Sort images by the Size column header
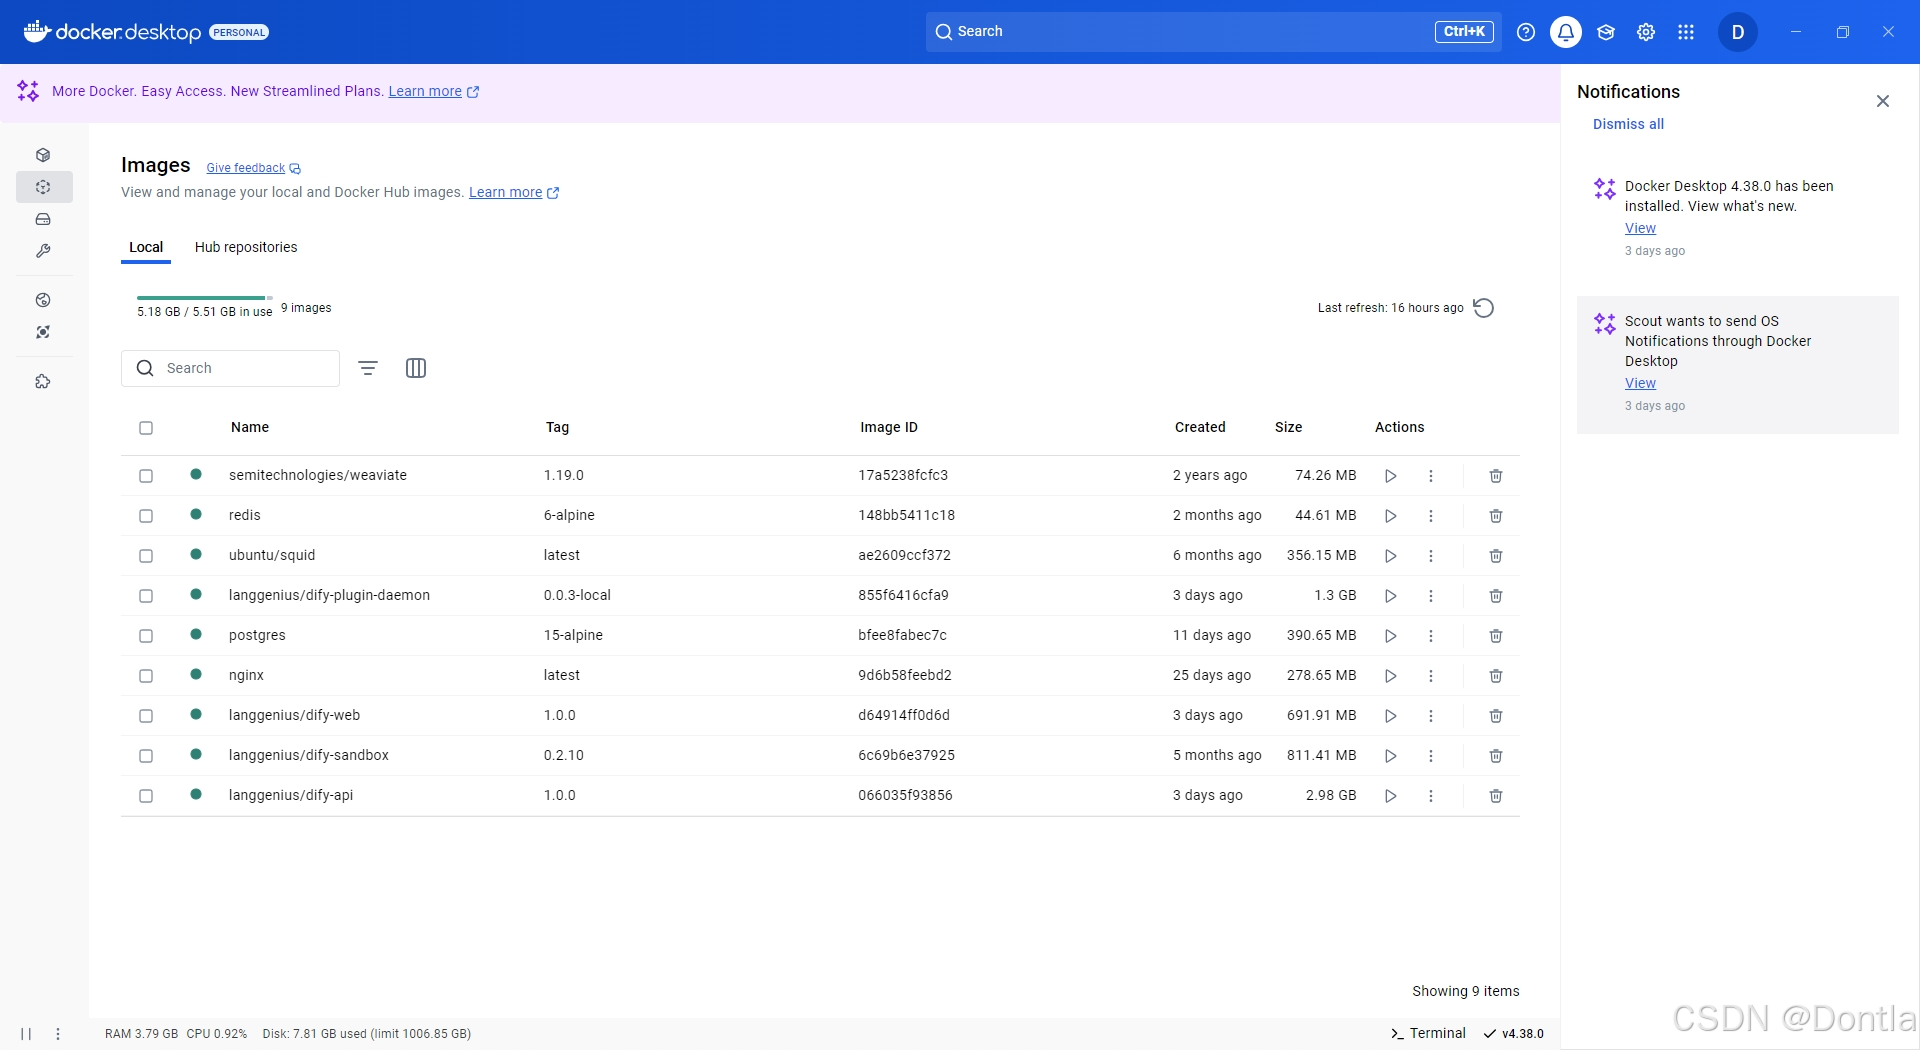This screenshot has height=1050, width=1920. pyautogui.click(x=1288, y=427)
